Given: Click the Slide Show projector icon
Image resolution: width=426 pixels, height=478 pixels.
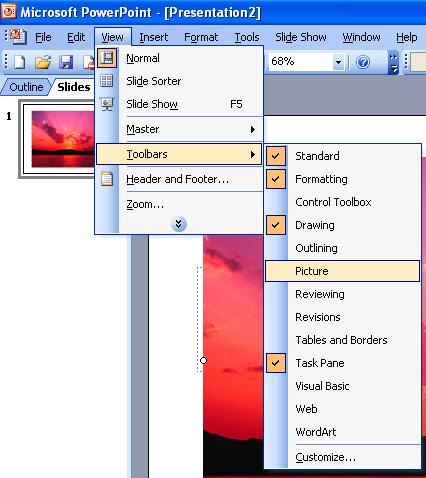Looking at the screenshot, I should 107,104.
